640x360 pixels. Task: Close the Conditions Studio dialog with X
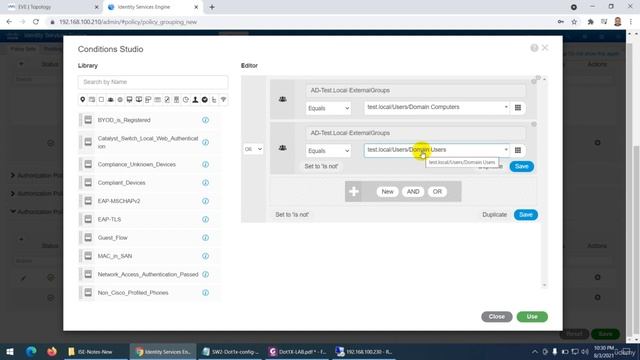(545, 48)
